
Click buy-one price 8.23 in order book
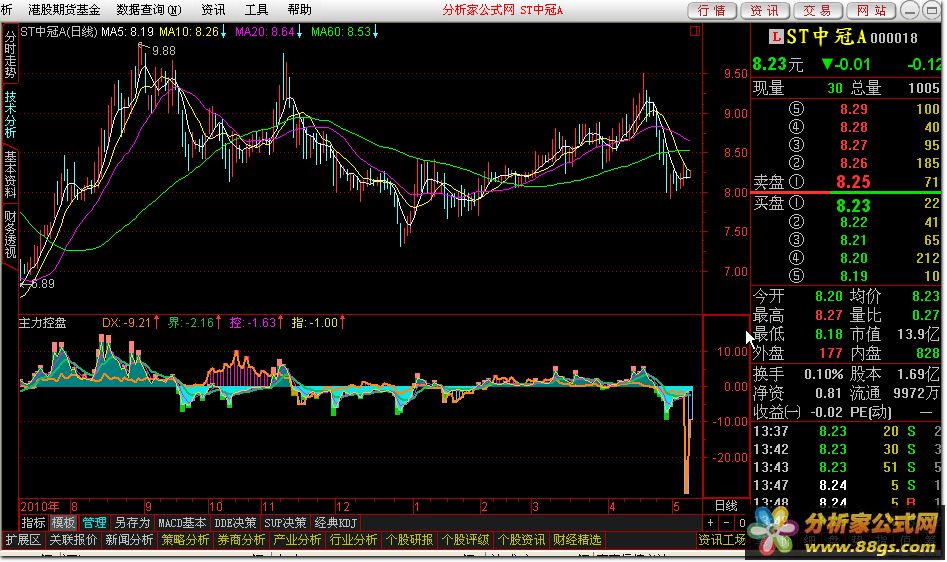click(x=853, y=206)
